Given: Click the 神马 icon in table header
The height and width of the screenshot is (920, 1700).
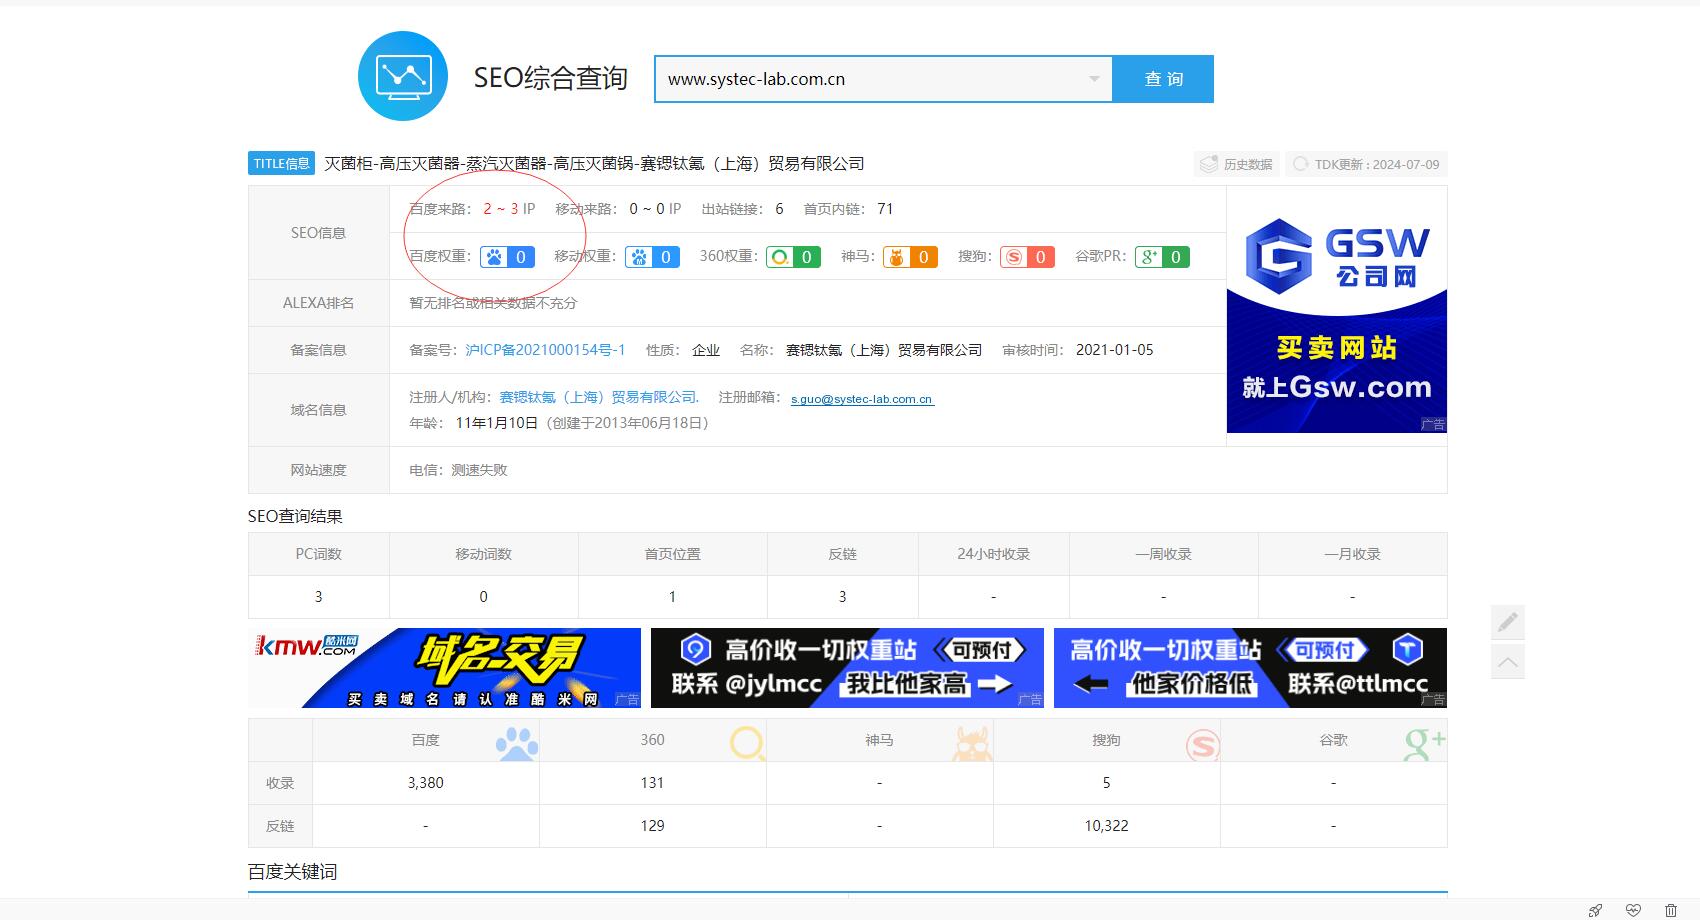Looking at the screenshot, I should (972, 744).
